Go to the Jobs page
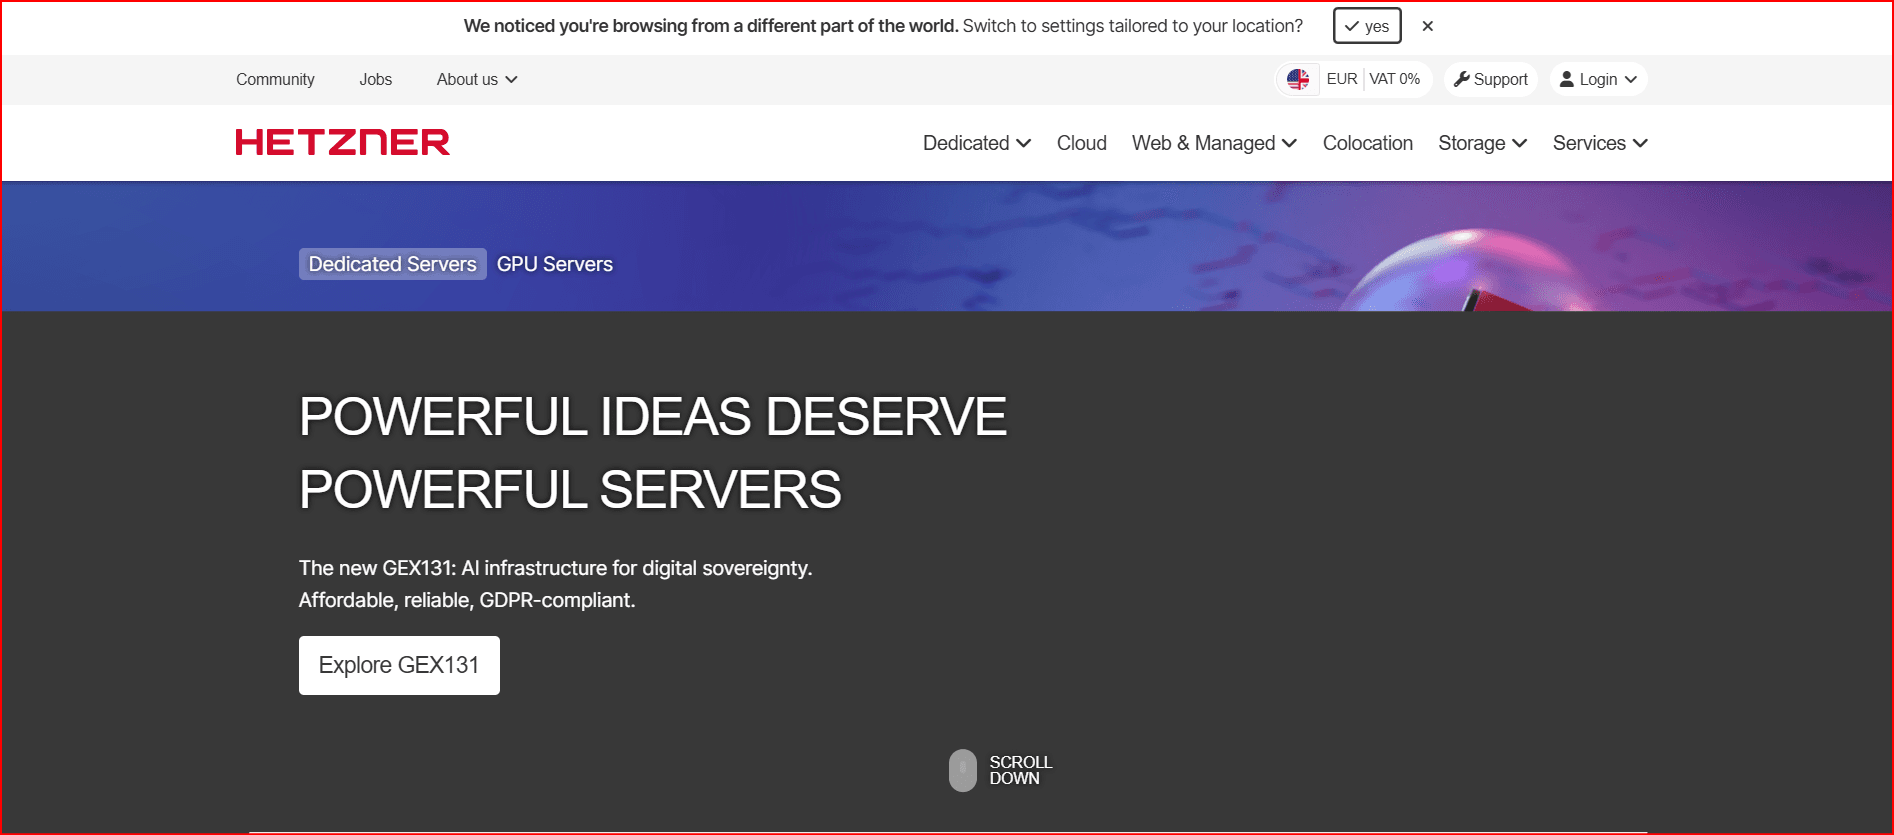1894x835 pixels. click(x=376, y=79)
